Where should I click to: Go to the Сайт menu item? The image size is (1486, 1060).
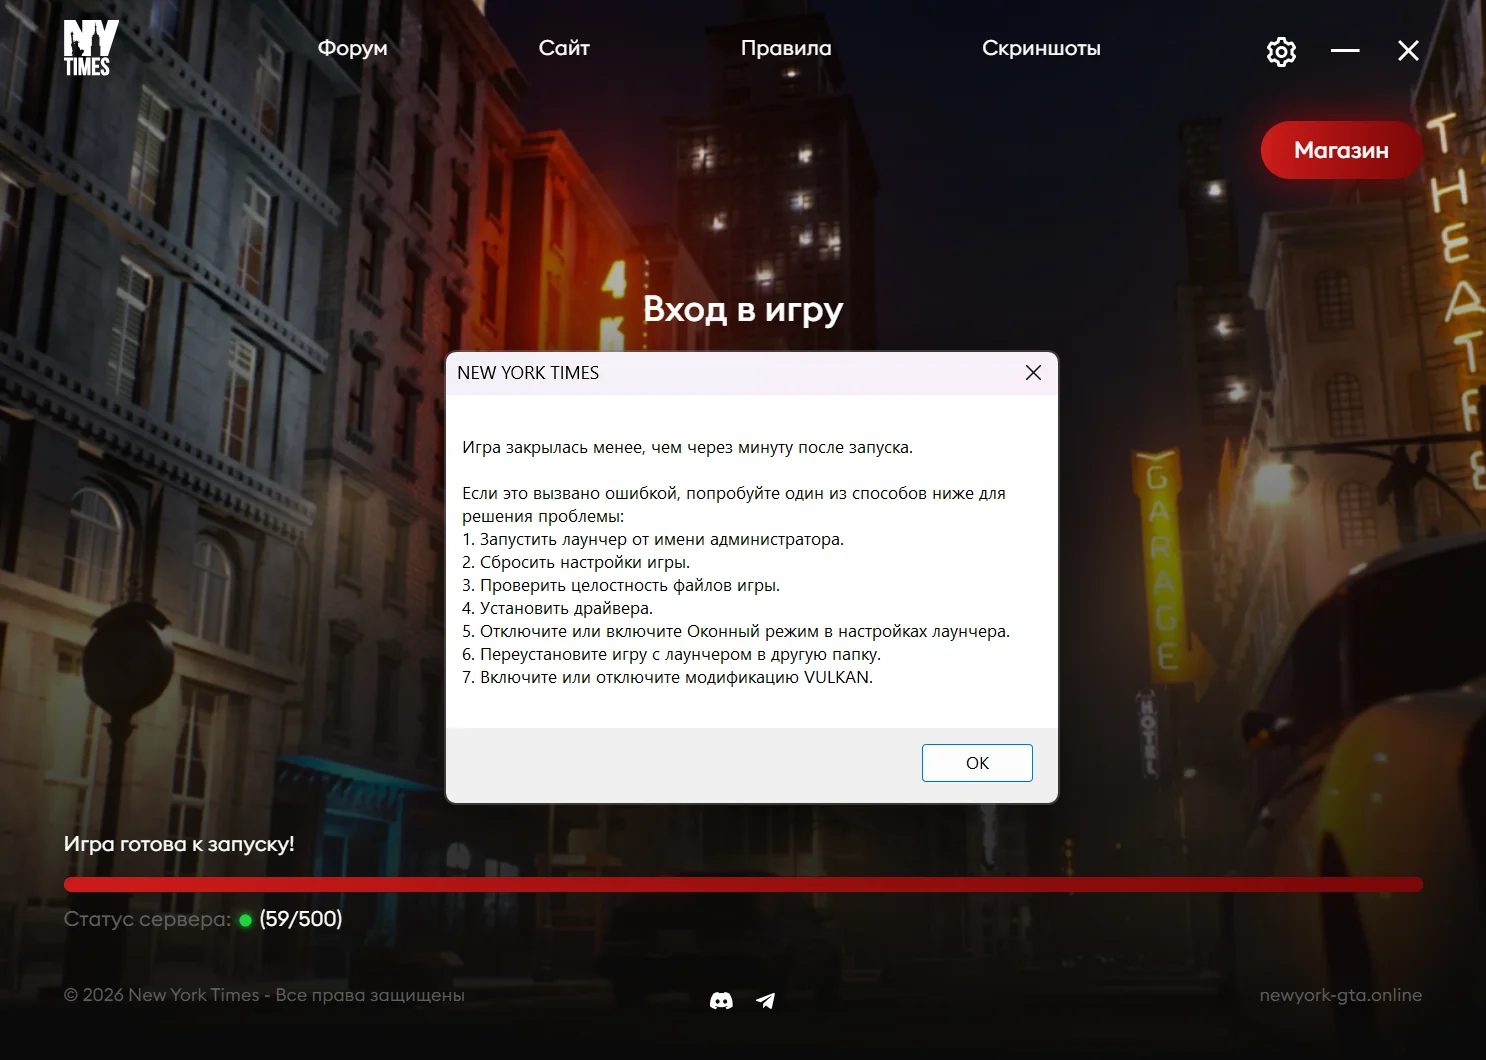click(564, 48)
